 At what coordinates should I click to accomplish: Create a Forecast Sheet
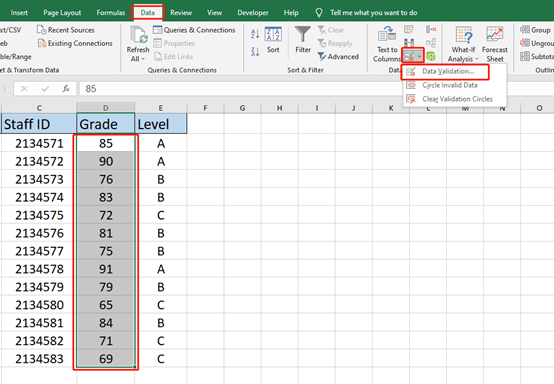pyautogui.click(x=495, y=44)
